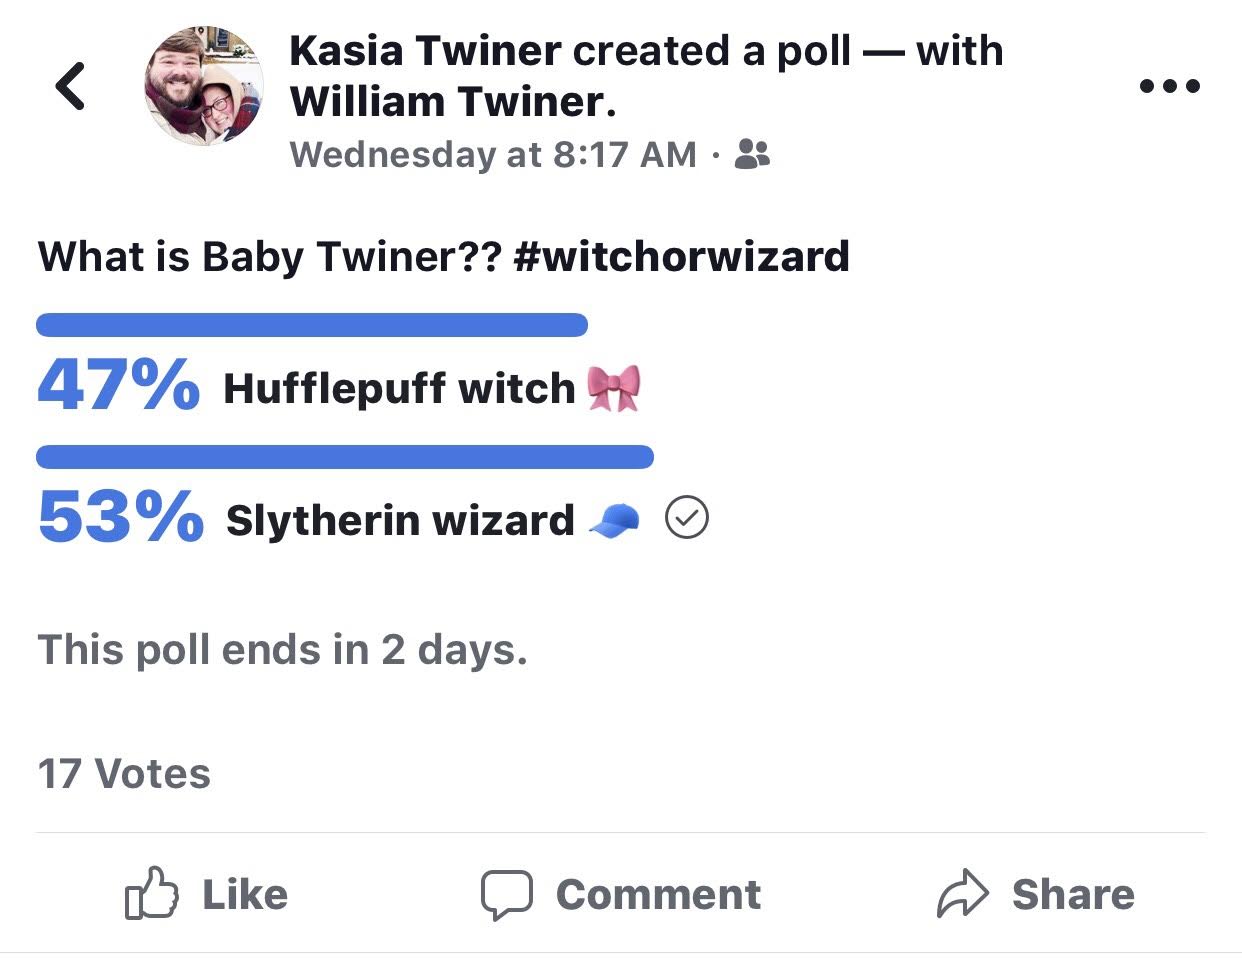Open the three-dot post options menu

[x=1170, y=86]
